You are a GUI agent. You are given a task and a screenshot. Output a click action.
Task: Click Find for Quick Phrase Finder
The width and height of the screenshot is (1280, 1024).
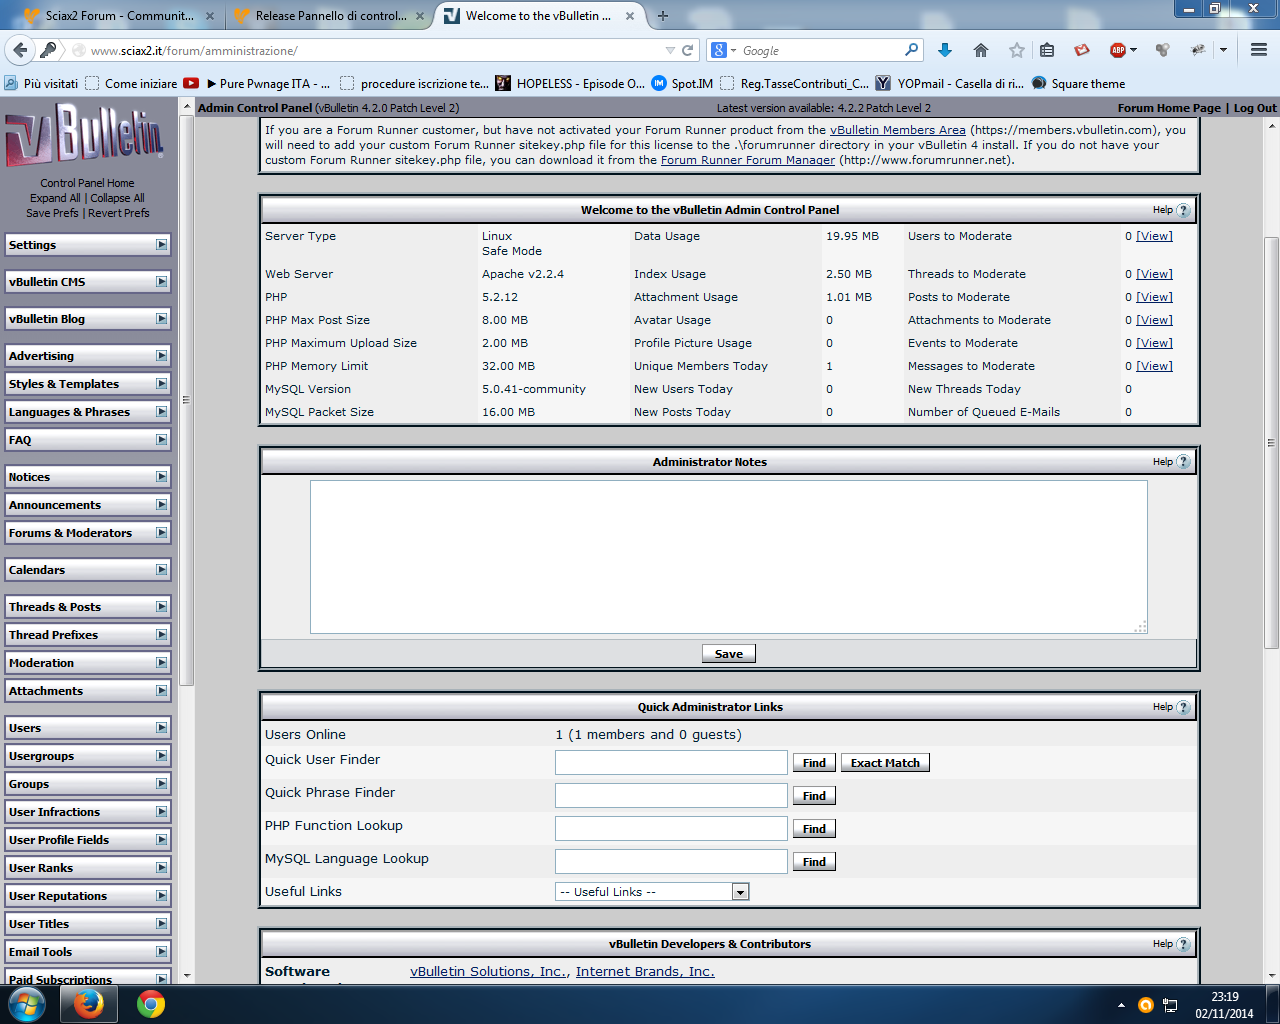point(814,796)
